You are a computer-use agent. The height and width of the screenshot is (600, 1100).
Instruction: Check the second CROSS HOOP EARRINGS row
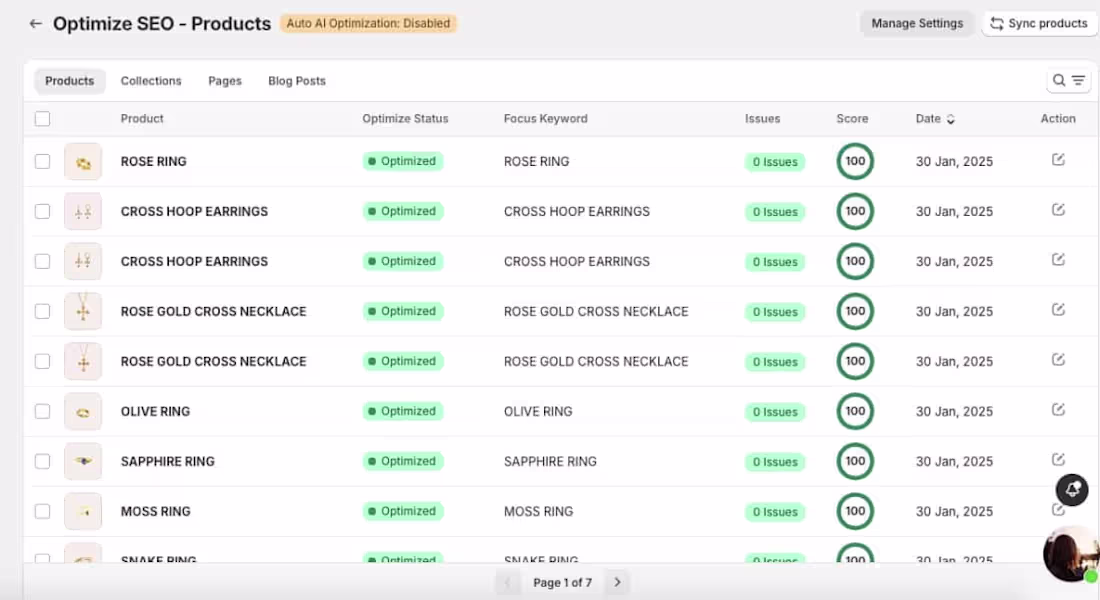click(43, 261)
